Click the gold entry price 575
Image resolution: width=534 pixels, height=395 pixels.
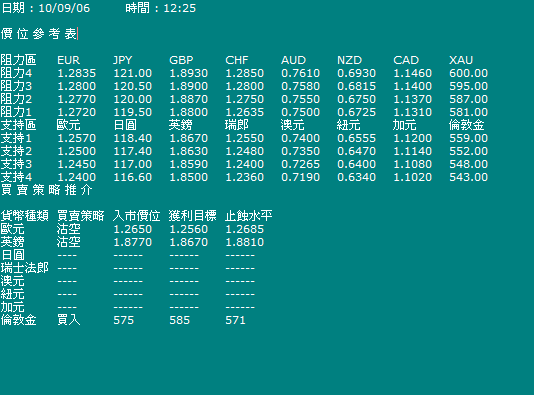coord(124,320)
